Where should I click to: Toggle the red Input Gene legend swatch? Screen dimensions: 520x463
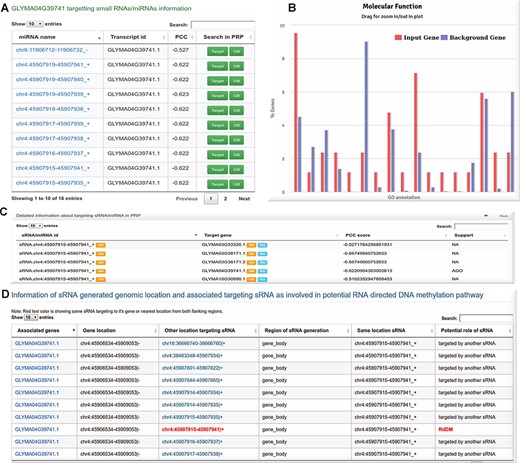398,37
